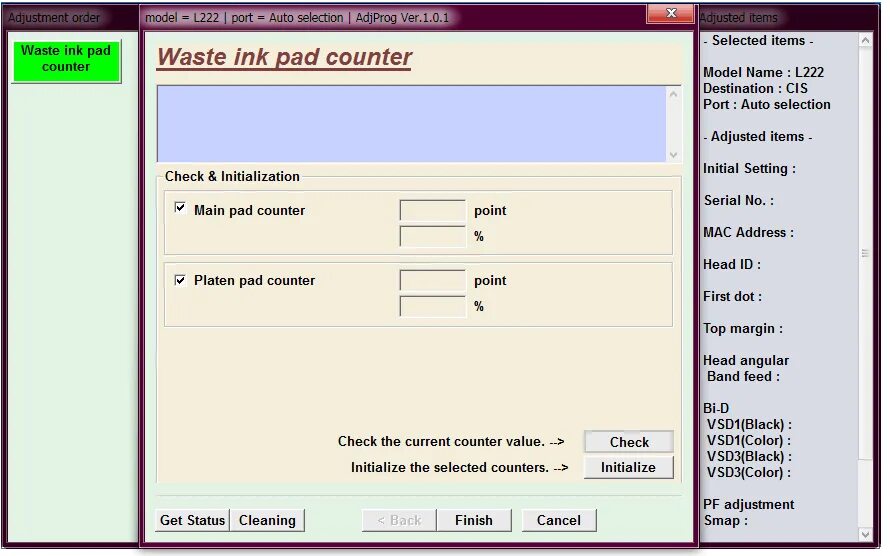Screen dimensions: 890x556
Task: Click the 'VSD3(Color) :' entry
Action: 749,473
